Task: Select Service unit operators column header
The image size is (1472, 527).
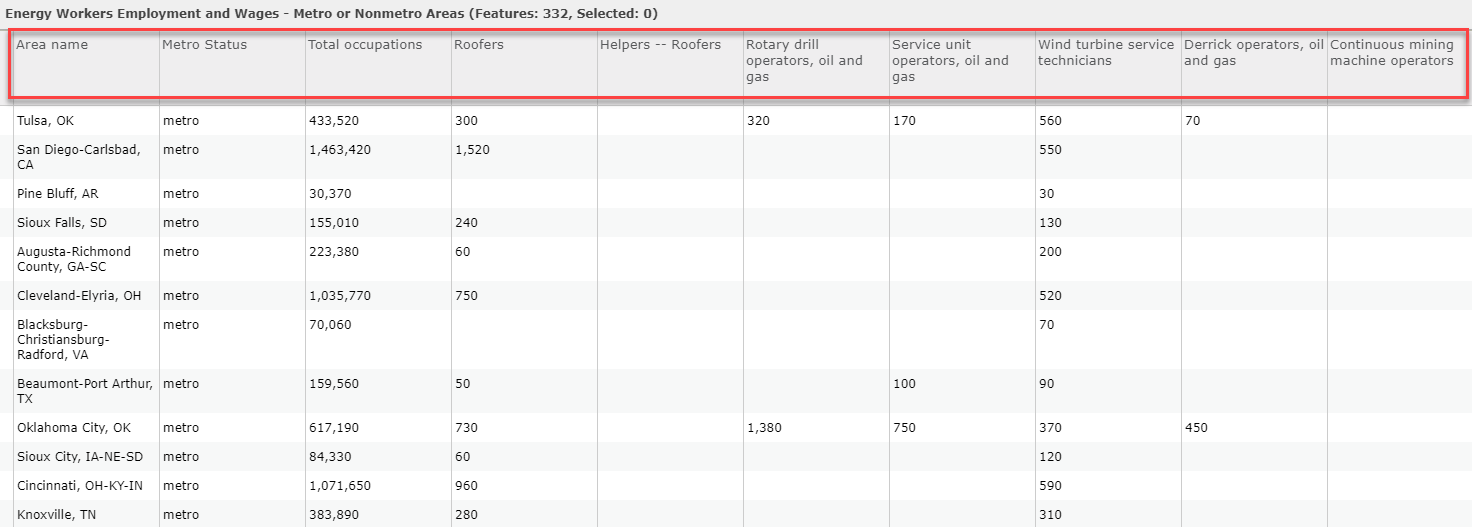Action: click(962, 64)
